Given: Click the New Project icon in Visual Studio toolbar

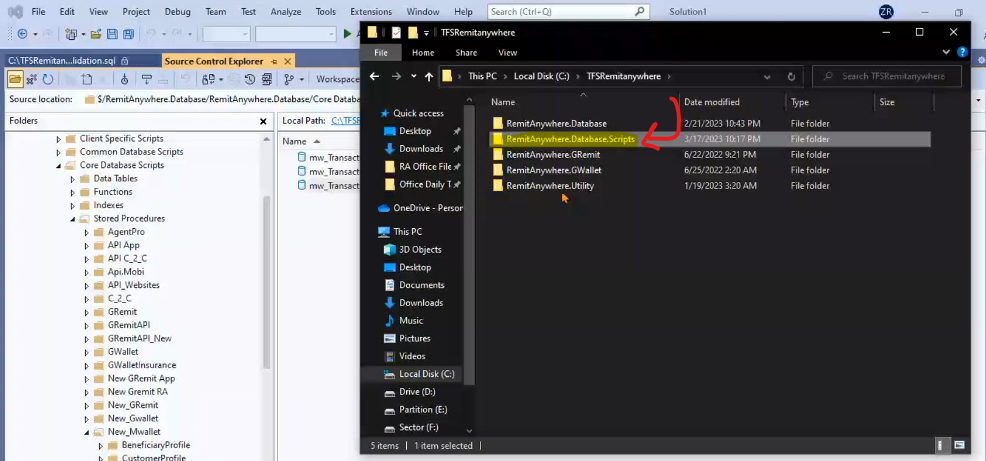Looking at the screenshot, I should click(x=70, y=34).
